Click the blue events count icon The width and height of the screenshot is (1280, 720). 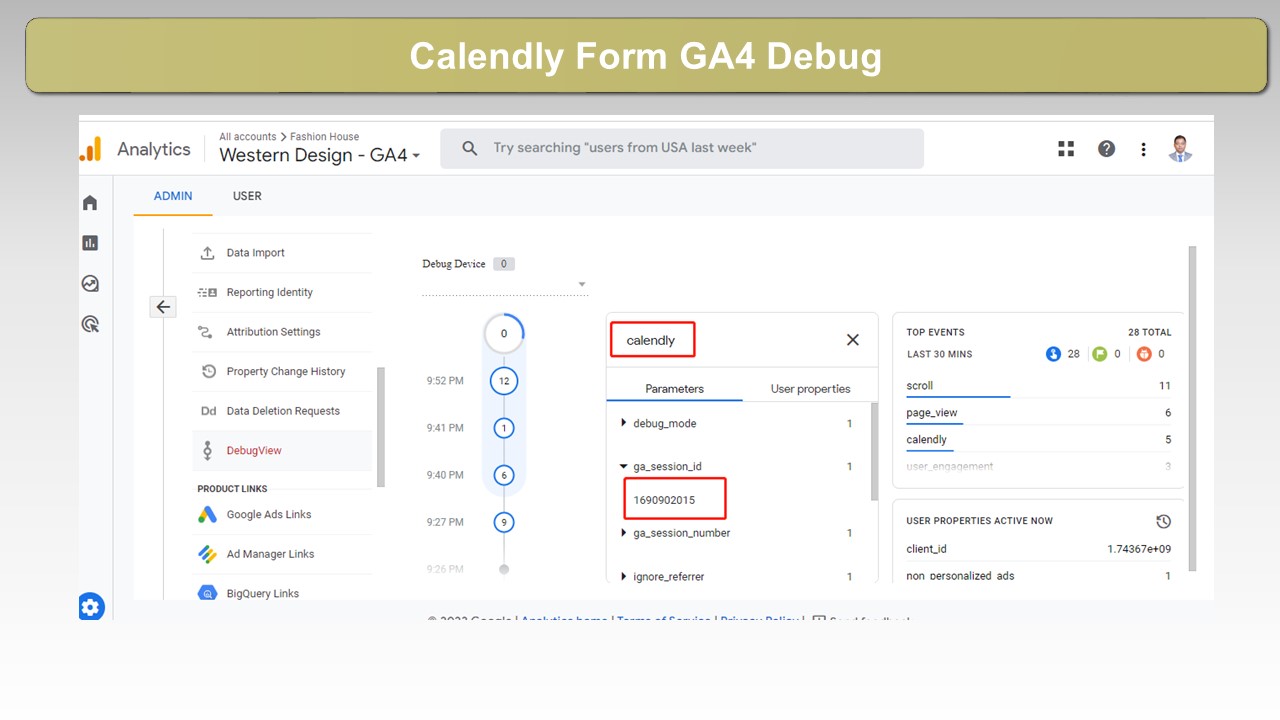[x=1053, y=354]
